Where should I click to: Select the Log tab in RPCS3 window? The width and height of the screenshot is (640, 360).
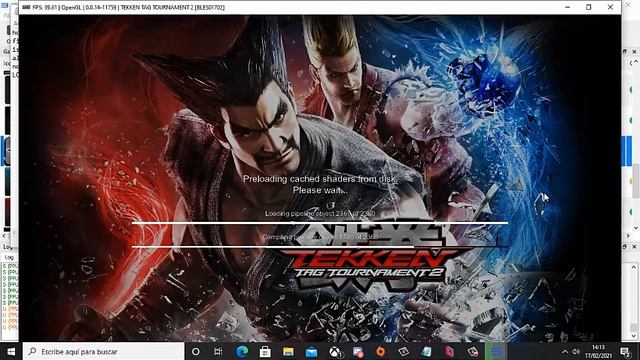click(9, 257)
